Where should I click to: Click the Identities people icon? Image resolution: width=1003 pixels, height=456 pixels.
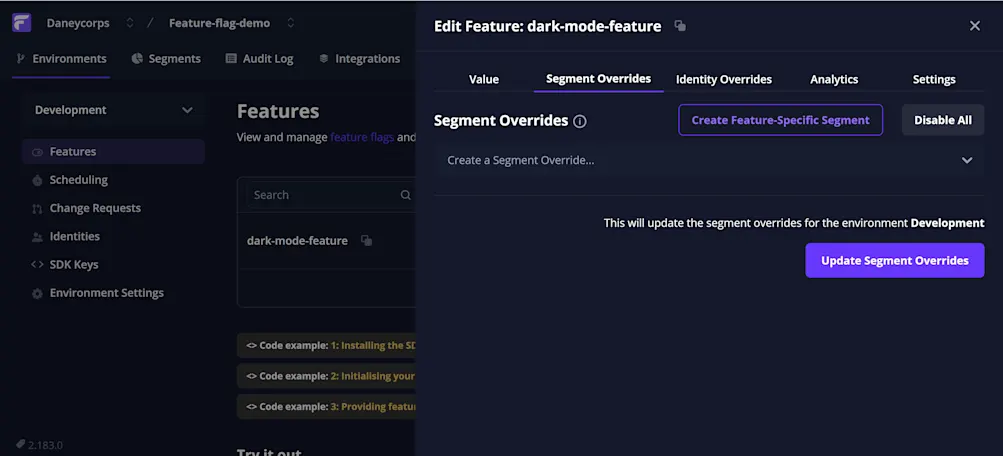(37, 237)
